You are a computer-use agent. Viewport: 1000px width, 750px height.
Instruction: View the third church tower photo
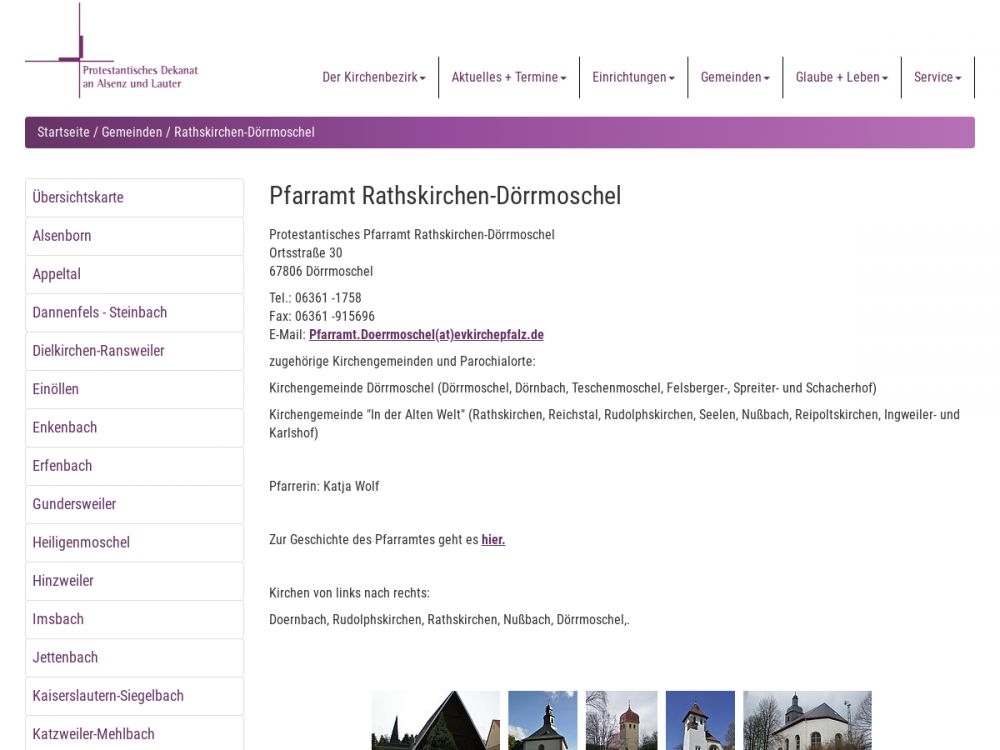621,720
